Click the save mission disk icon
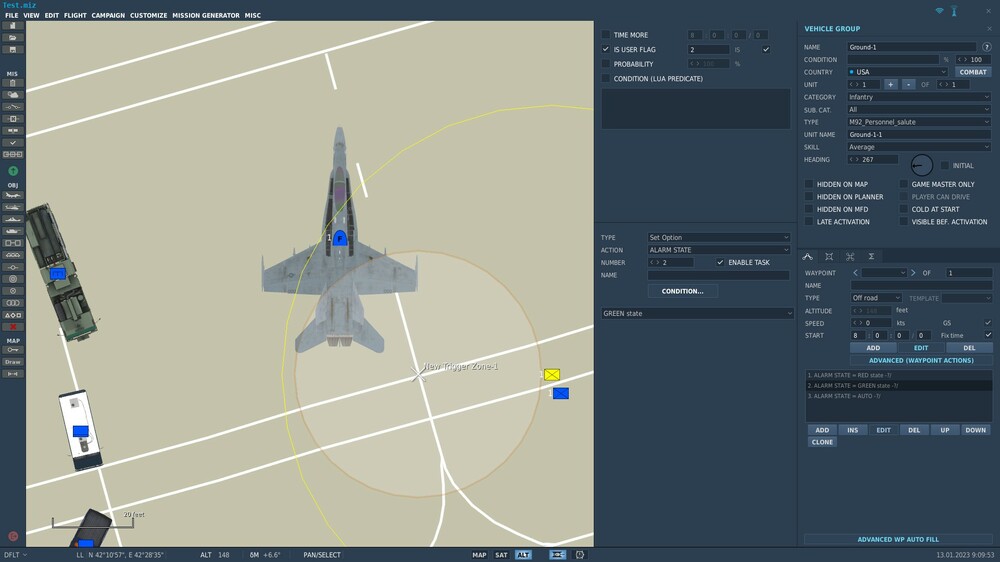This screenshot has width=1000, height=562. (x=13, y=49)
